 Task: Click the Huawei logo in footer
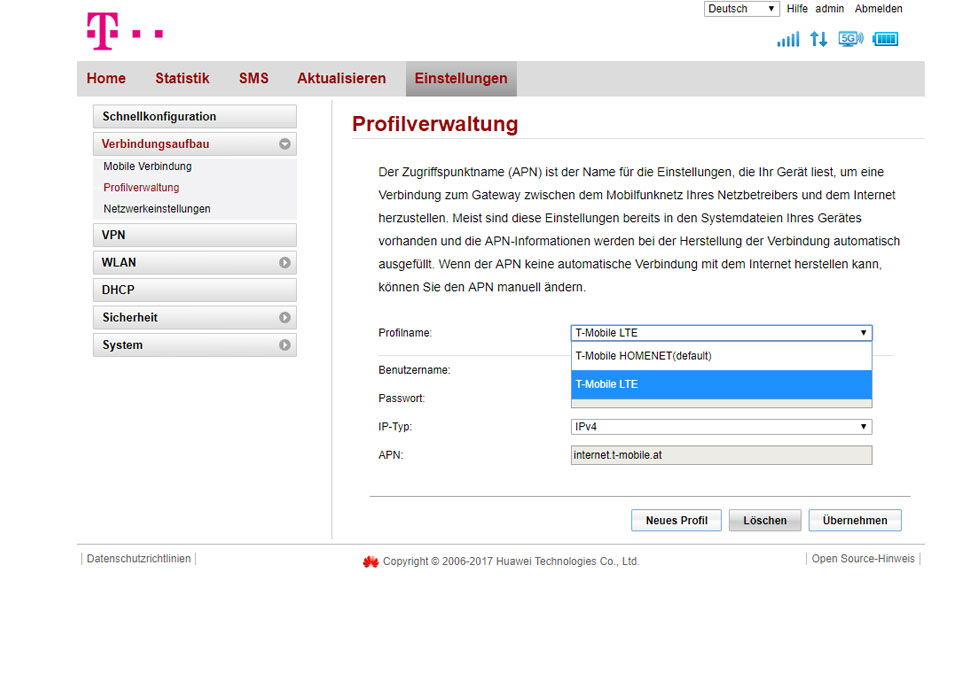[370, 561]
